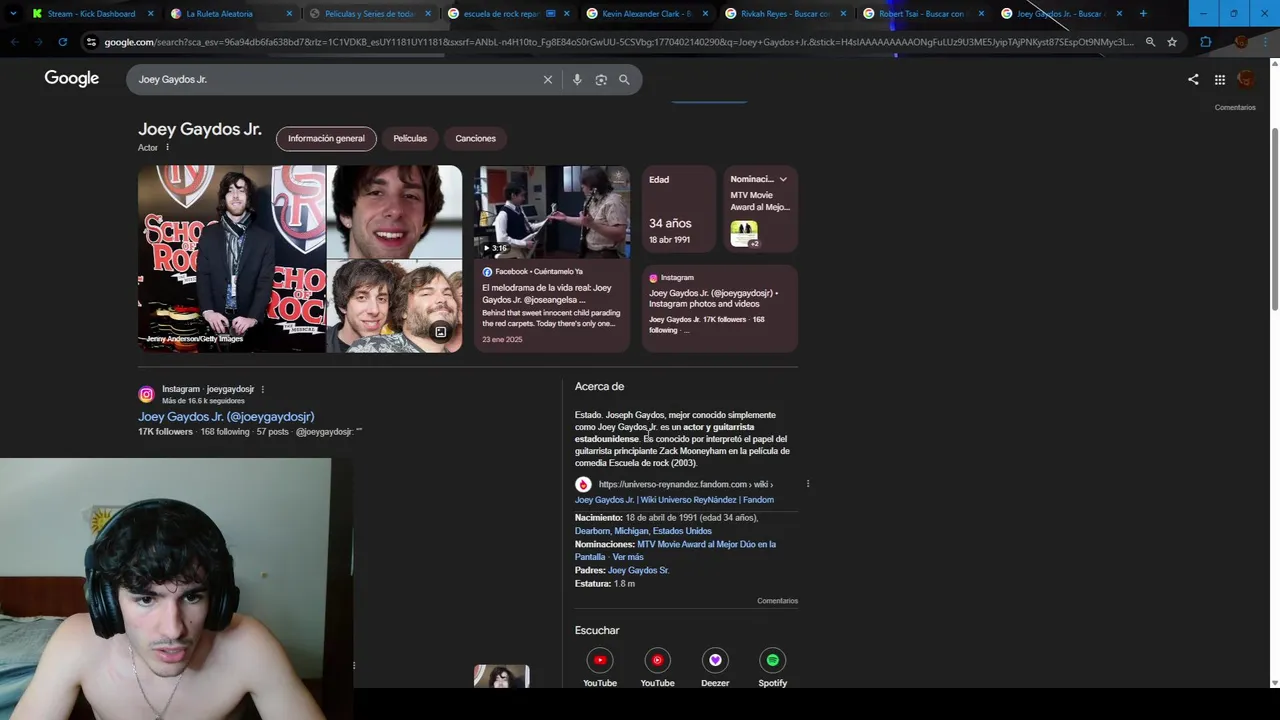The image size is (1280, 720).
Task: Click the Instagram icon in the search result
Action: coord(146,394)
